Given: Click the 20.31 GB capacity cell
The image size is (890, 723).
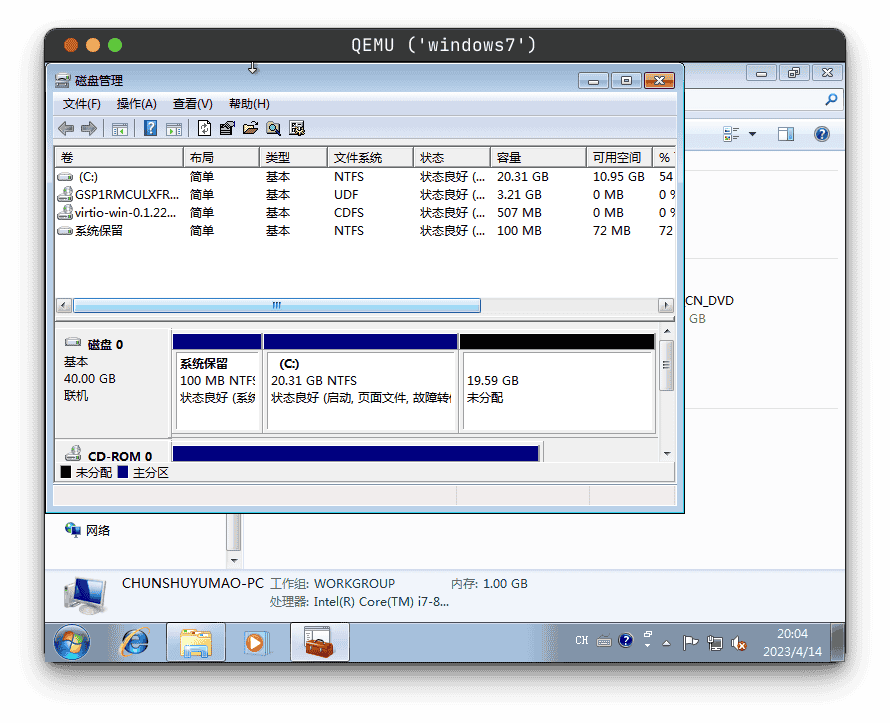Looking at the screenshot, I should (523, 176).
